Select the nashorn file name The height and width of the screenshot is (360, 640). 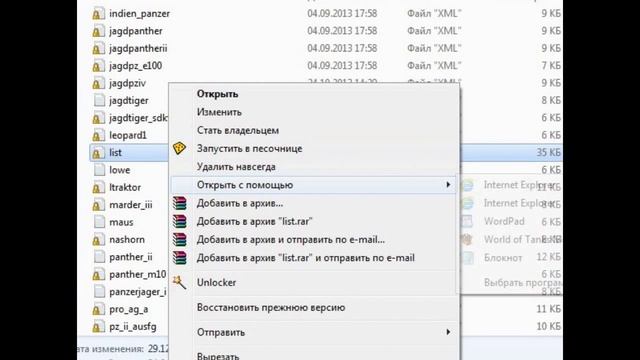coord(127,240)
